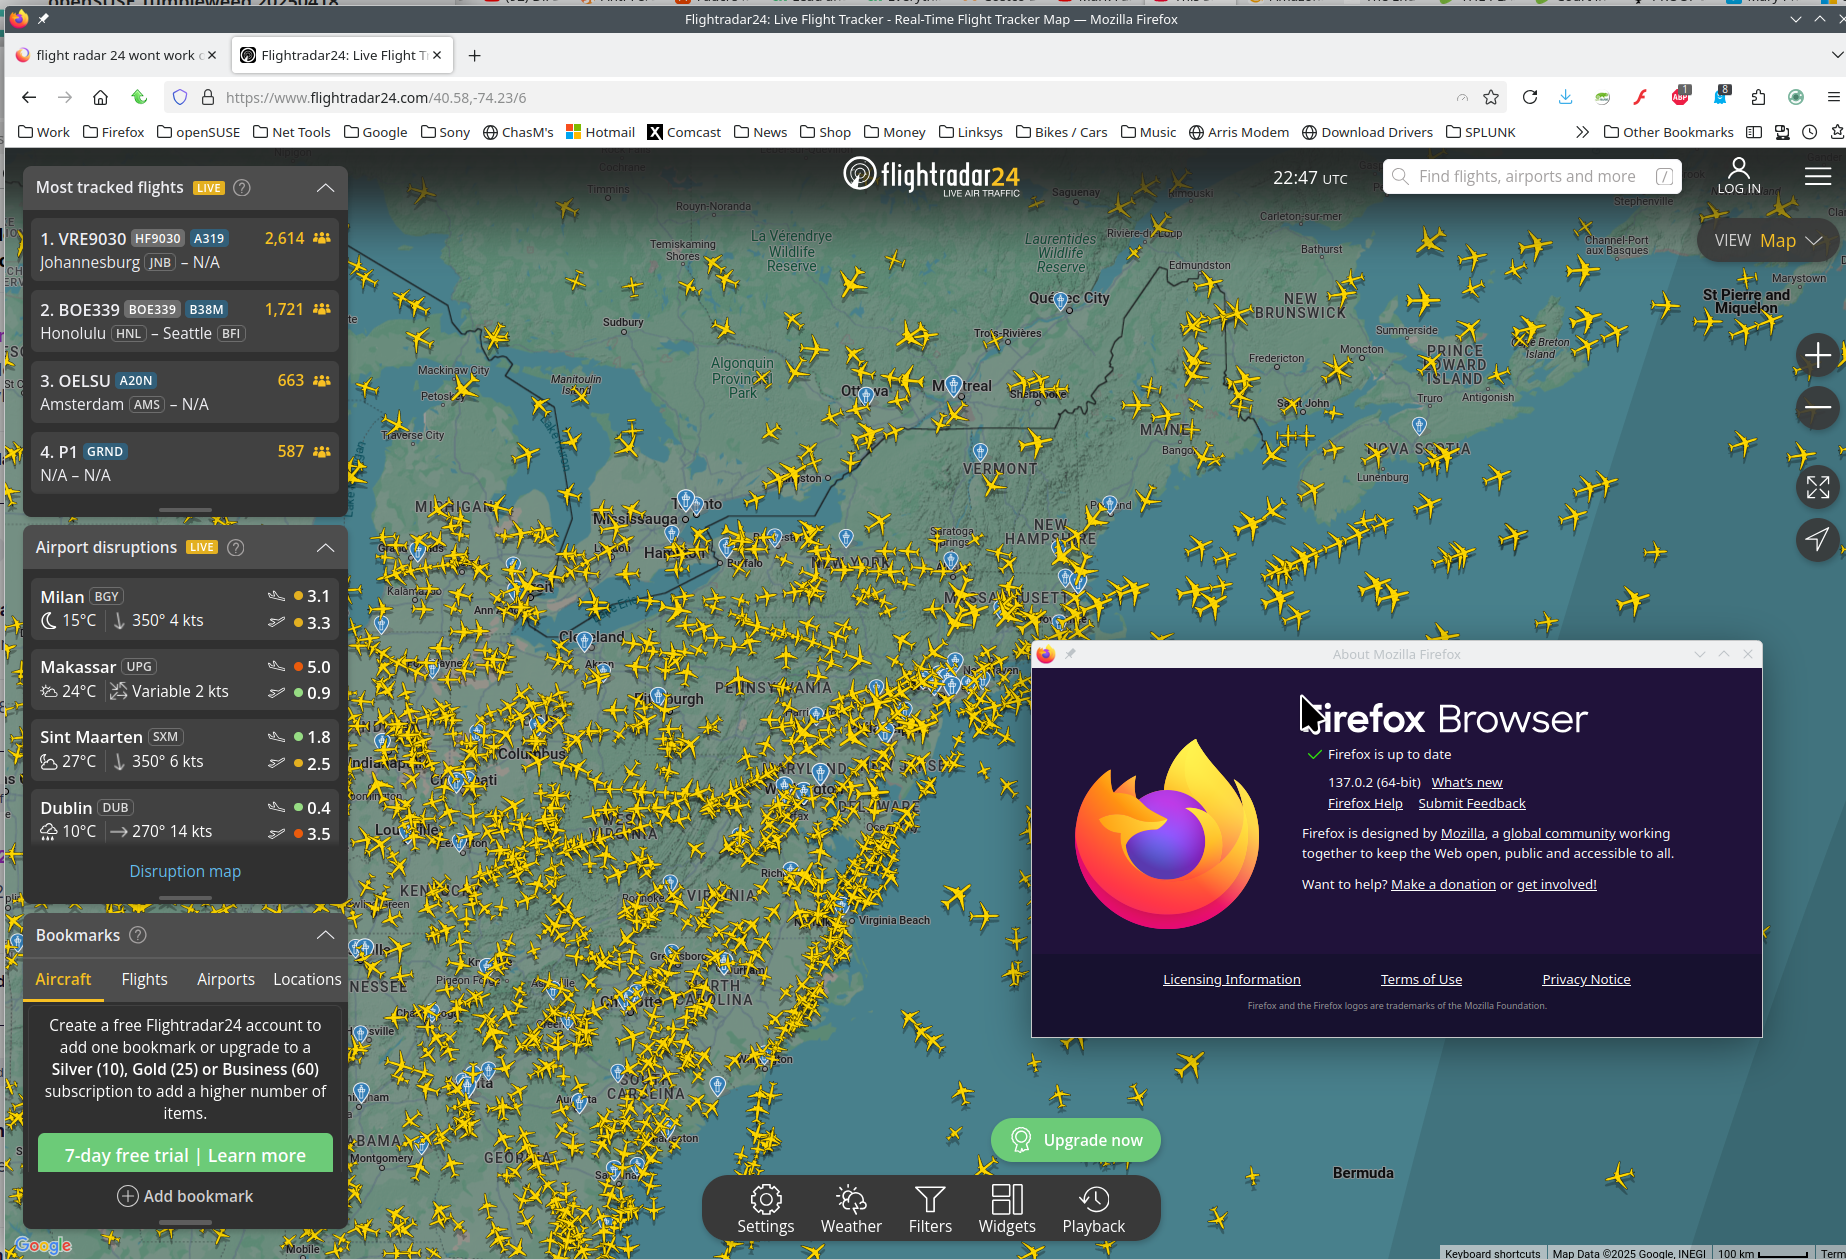Open the Disruption map link

185,871
